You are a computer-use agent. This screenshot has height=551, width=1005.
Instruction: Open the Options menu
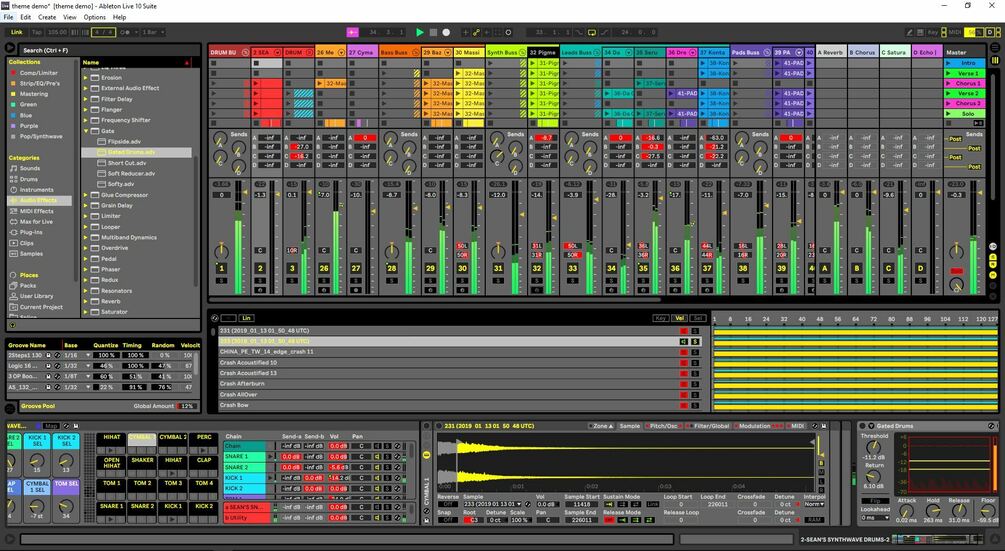[x=95, y=17]
